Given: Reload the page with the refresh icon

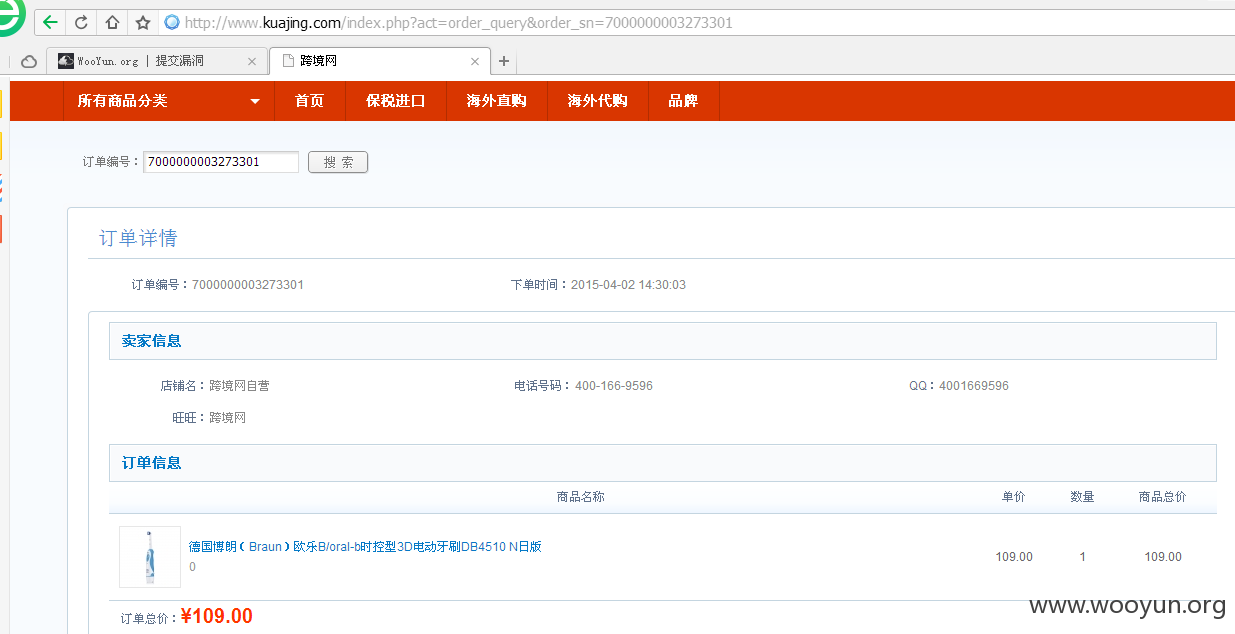Looking at the screenshot, I should coord(81,22).
